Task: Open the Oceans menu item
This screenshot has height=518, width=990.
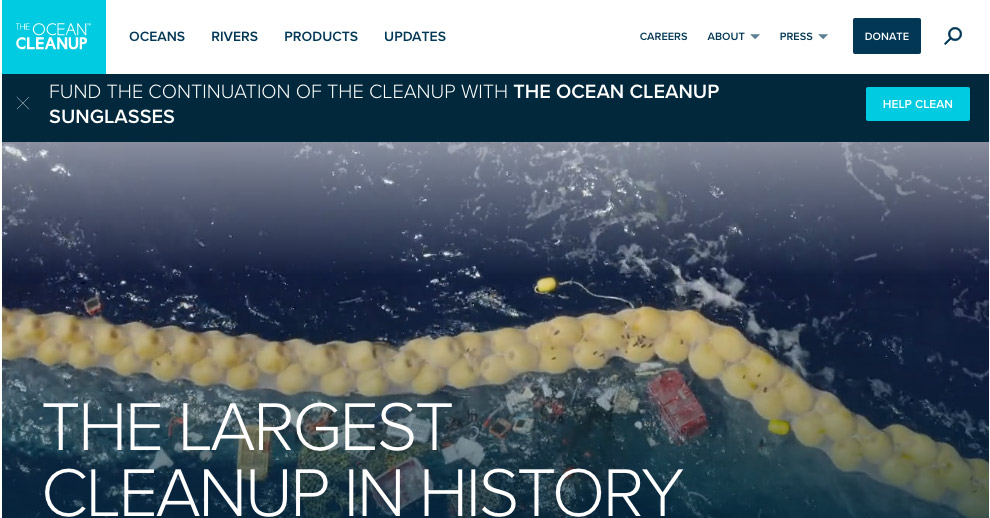Action: (x=157, y=37)
